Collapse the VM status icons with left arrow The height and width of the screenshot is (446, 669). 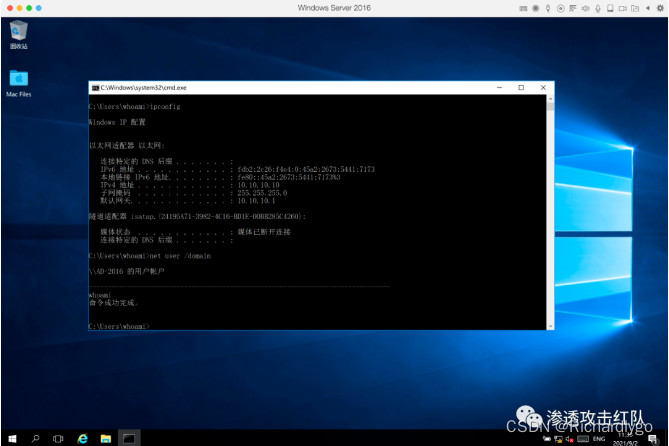[648, 8]
